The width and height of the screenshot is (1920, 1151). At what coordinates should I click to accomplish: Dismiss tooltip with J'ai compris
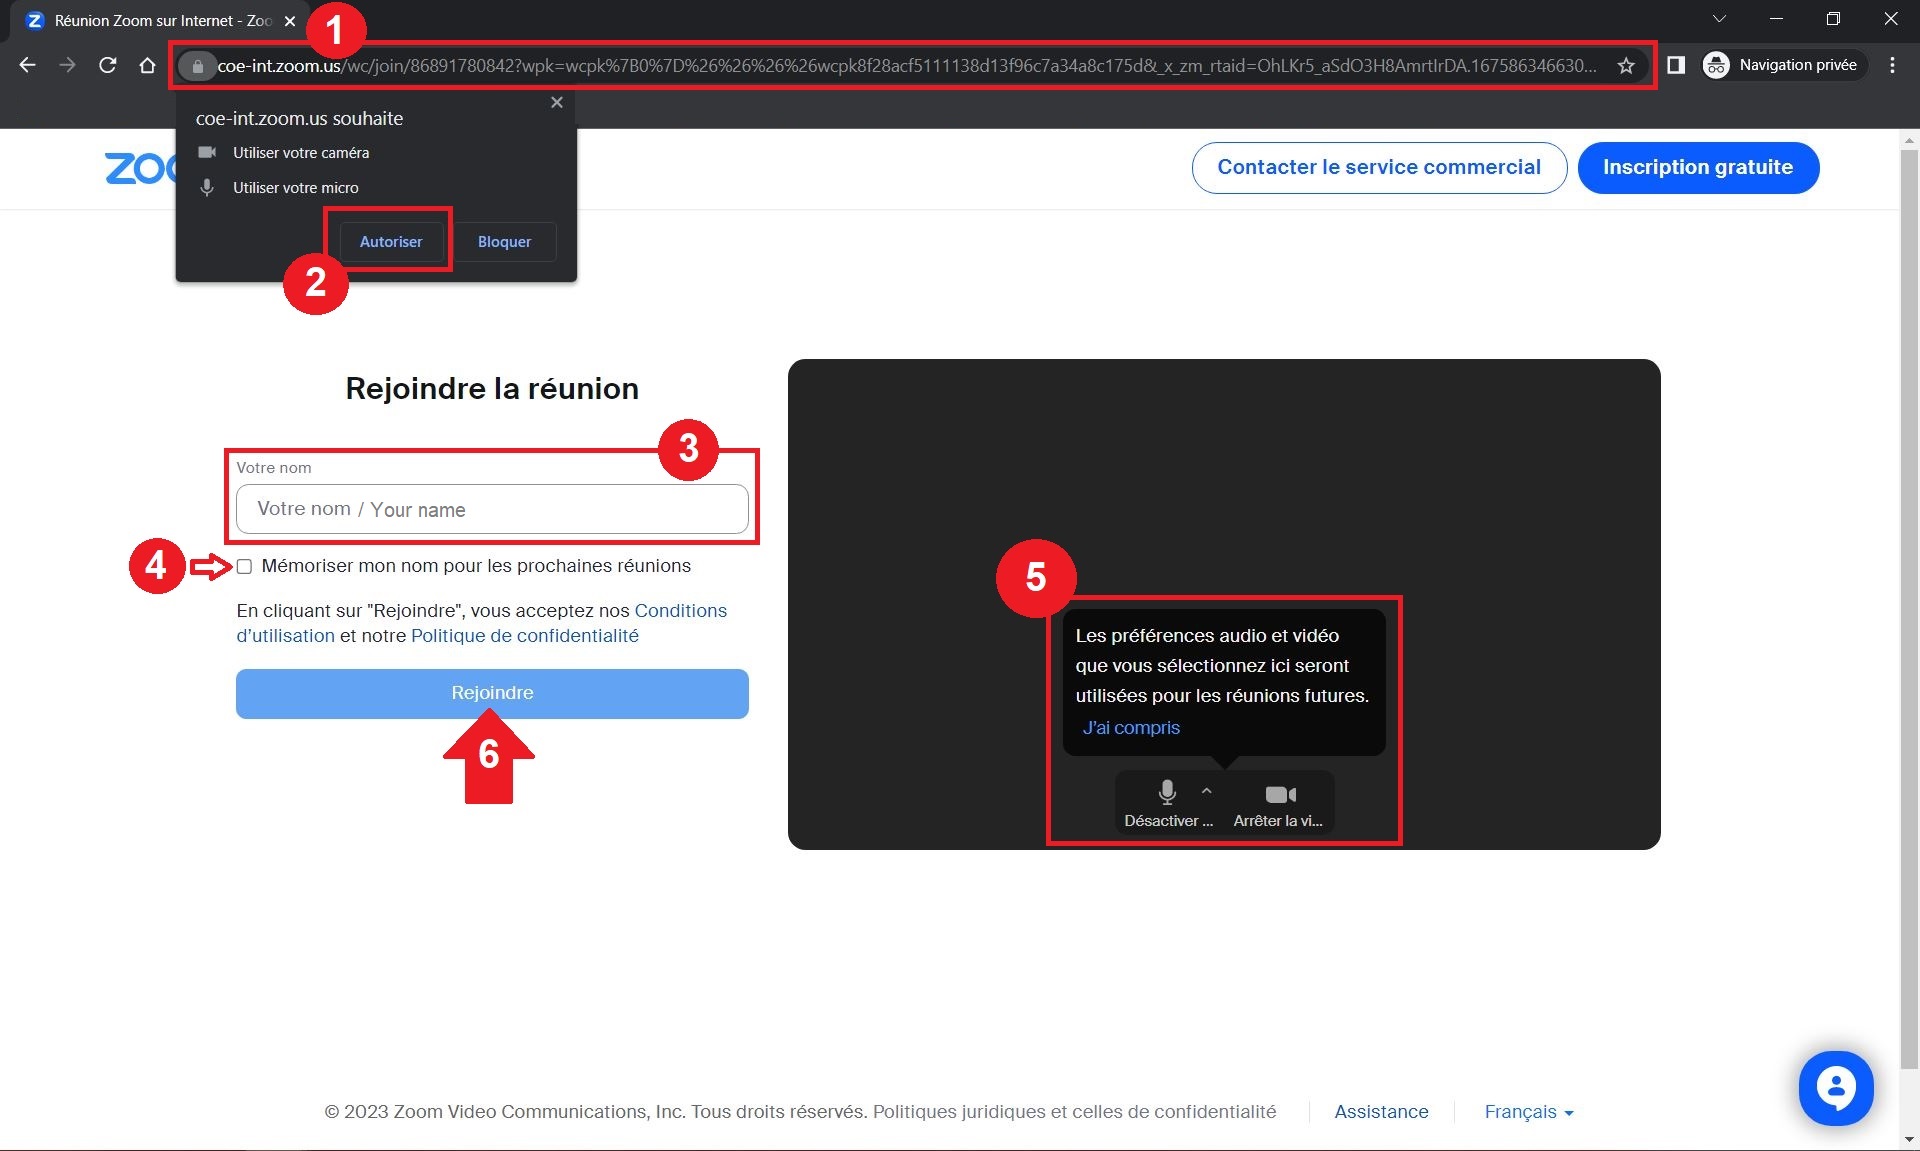[x=1131, y=728]
